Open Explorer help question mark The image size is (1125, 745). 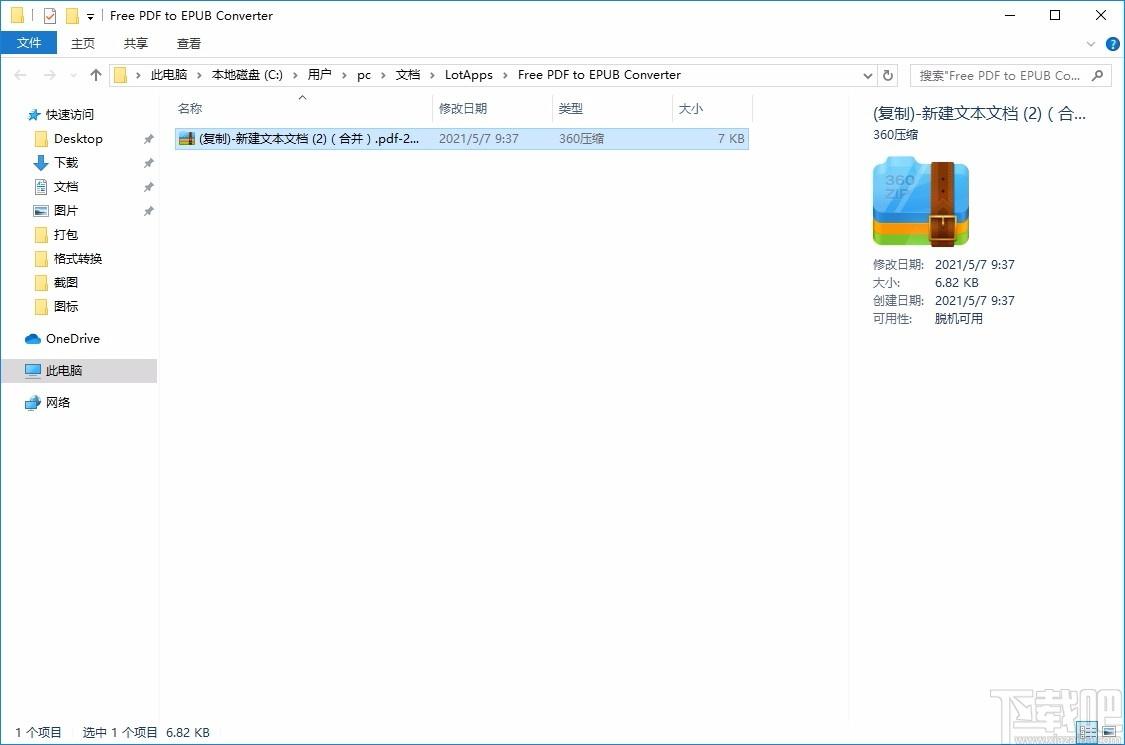point(1113,44)
